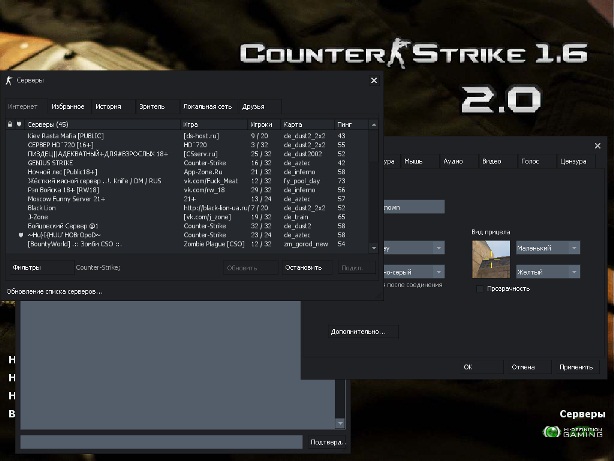The width and height of the screenshot is (614, 461).
Task: Open the crosshair size dropdown Маленький
Action: click(547, 248)
